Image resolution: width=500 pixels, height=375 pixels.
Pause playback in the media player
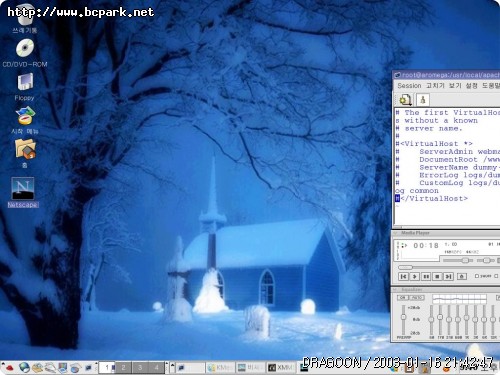tap(426, 276)
